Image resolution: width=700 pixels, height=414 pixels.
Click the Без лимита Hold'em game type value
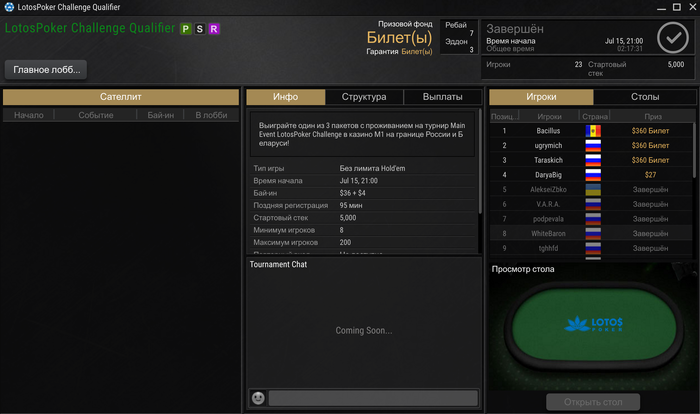372,169
